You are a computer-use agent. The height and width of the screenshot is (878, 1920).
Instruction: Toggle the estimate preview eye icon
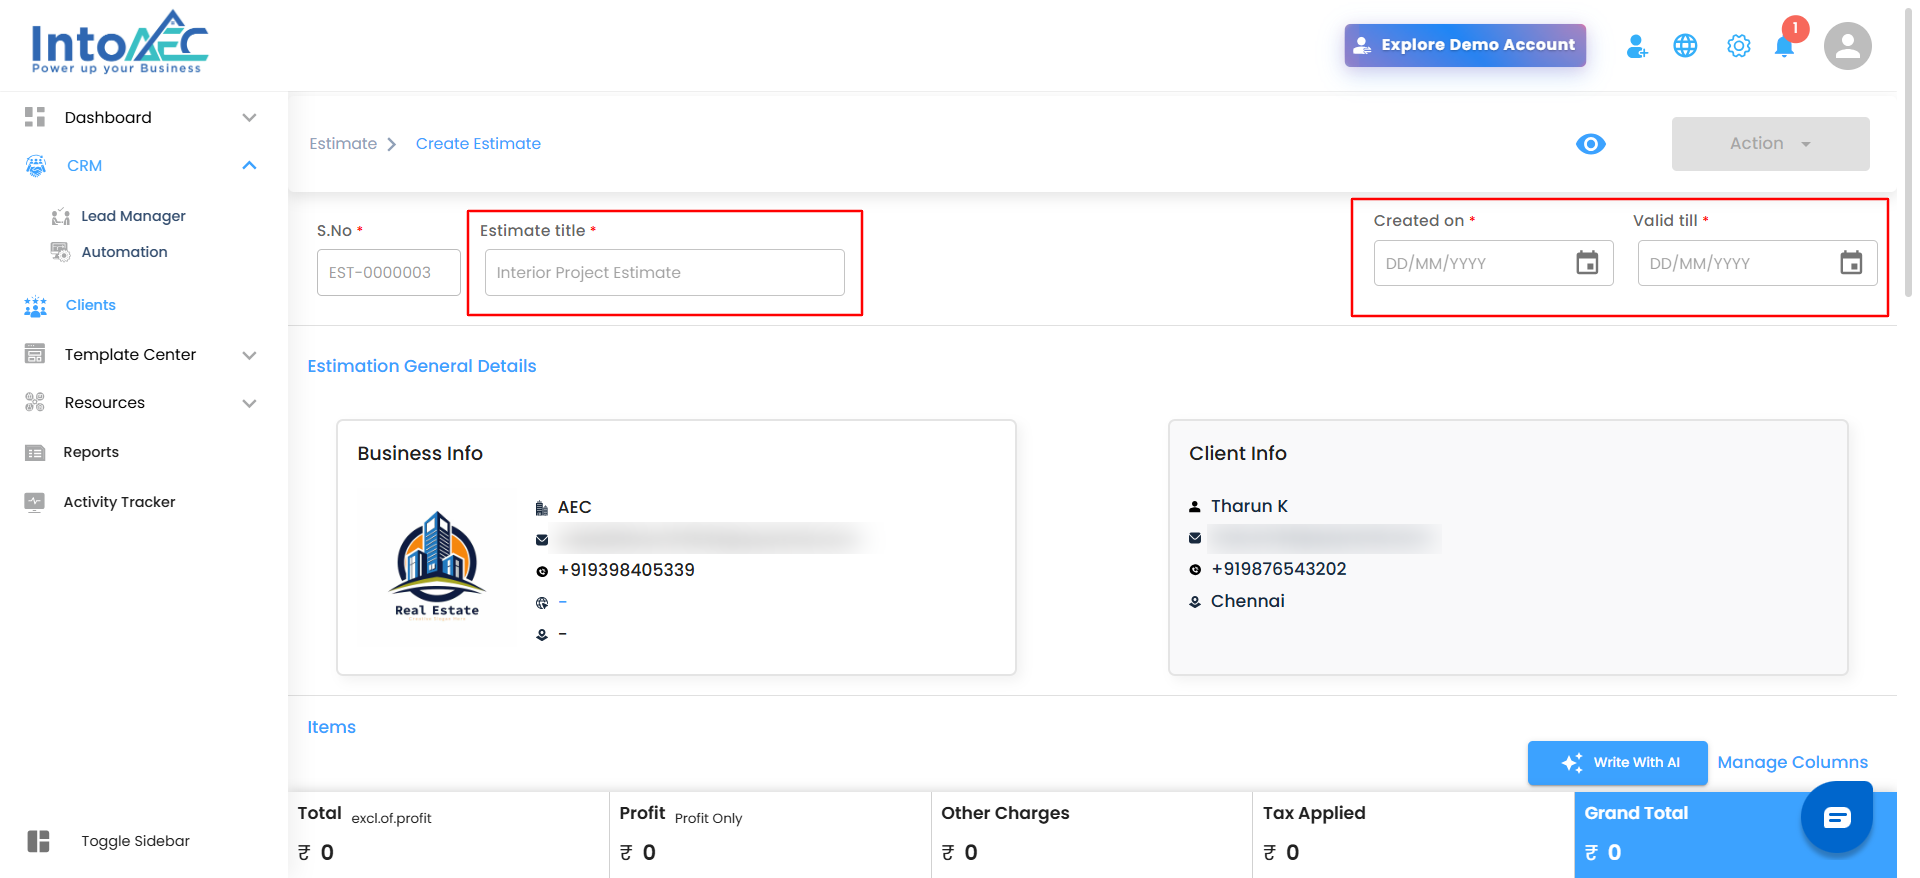[x=1590, y=144]
